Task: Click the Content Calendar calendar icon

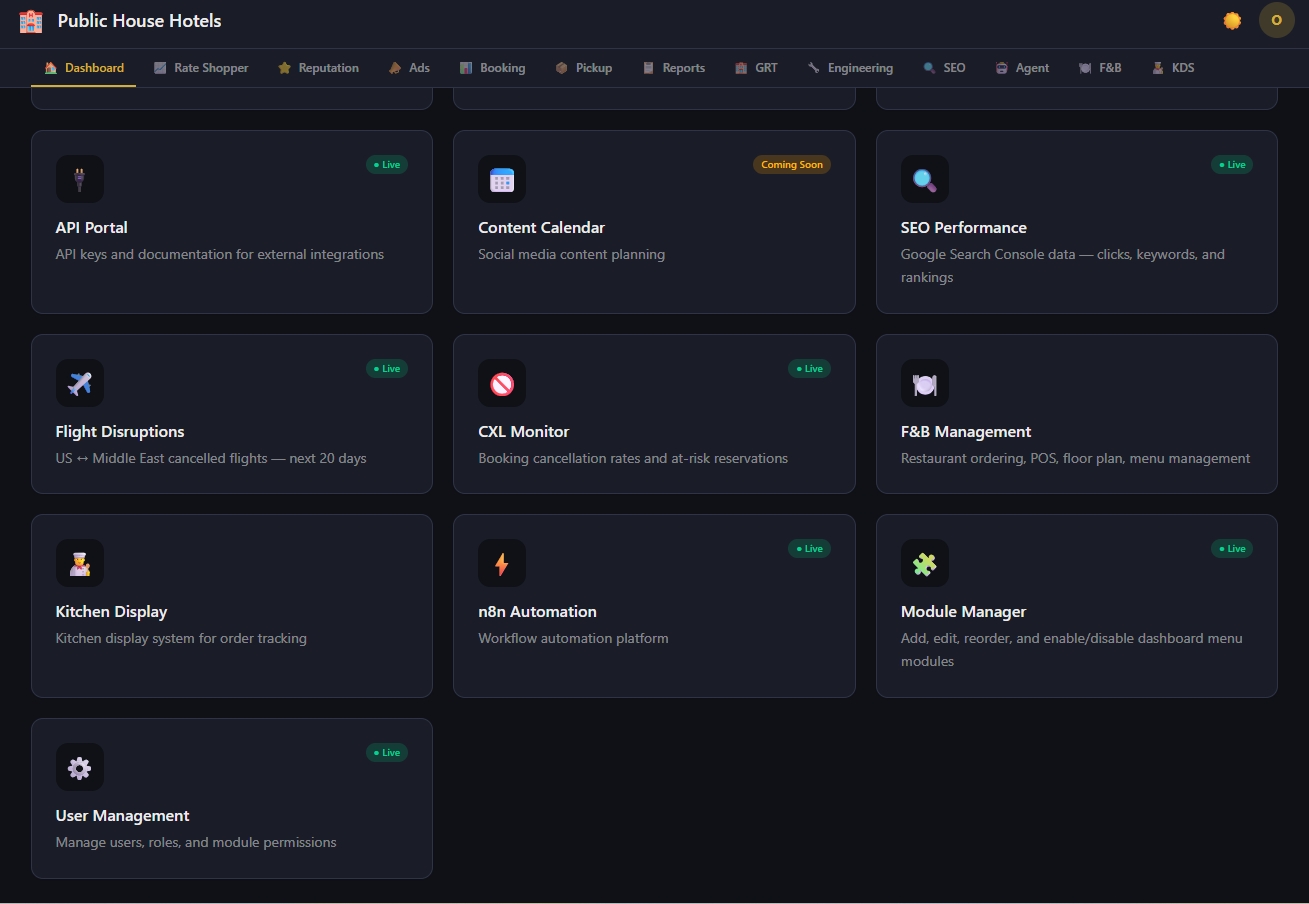Action: pyautogui.click(x=502, y=179)
